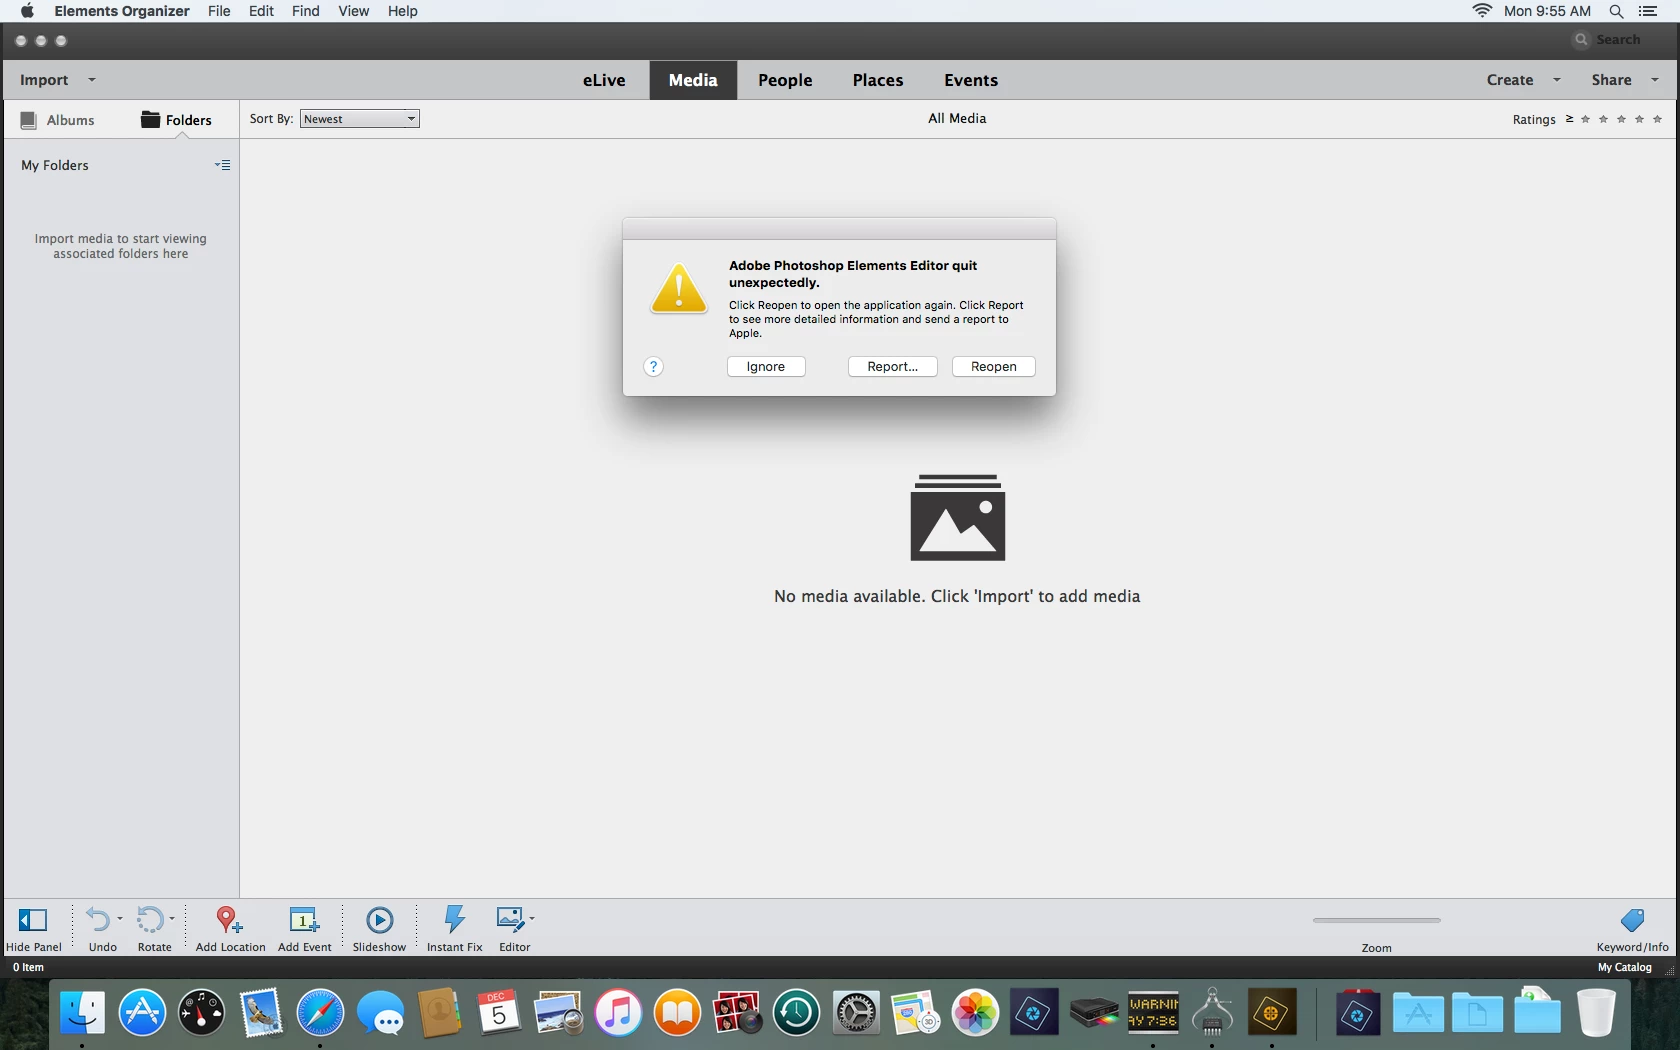This screenshot has height=1050, width=1680.
Task: Open the Editor icon
Action: [x=510, y=918]
